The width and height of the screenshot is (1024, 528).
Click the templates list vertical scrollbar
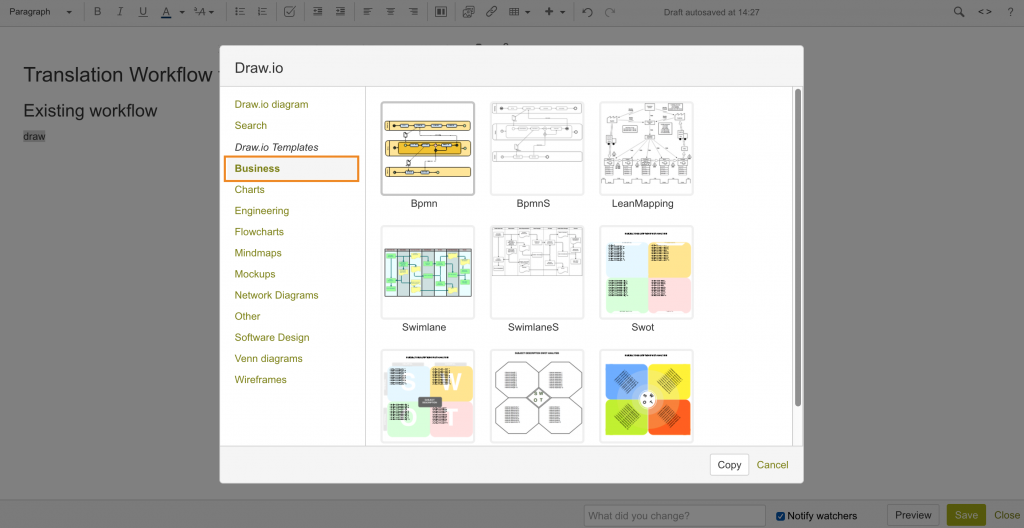[x=797, y=247]
